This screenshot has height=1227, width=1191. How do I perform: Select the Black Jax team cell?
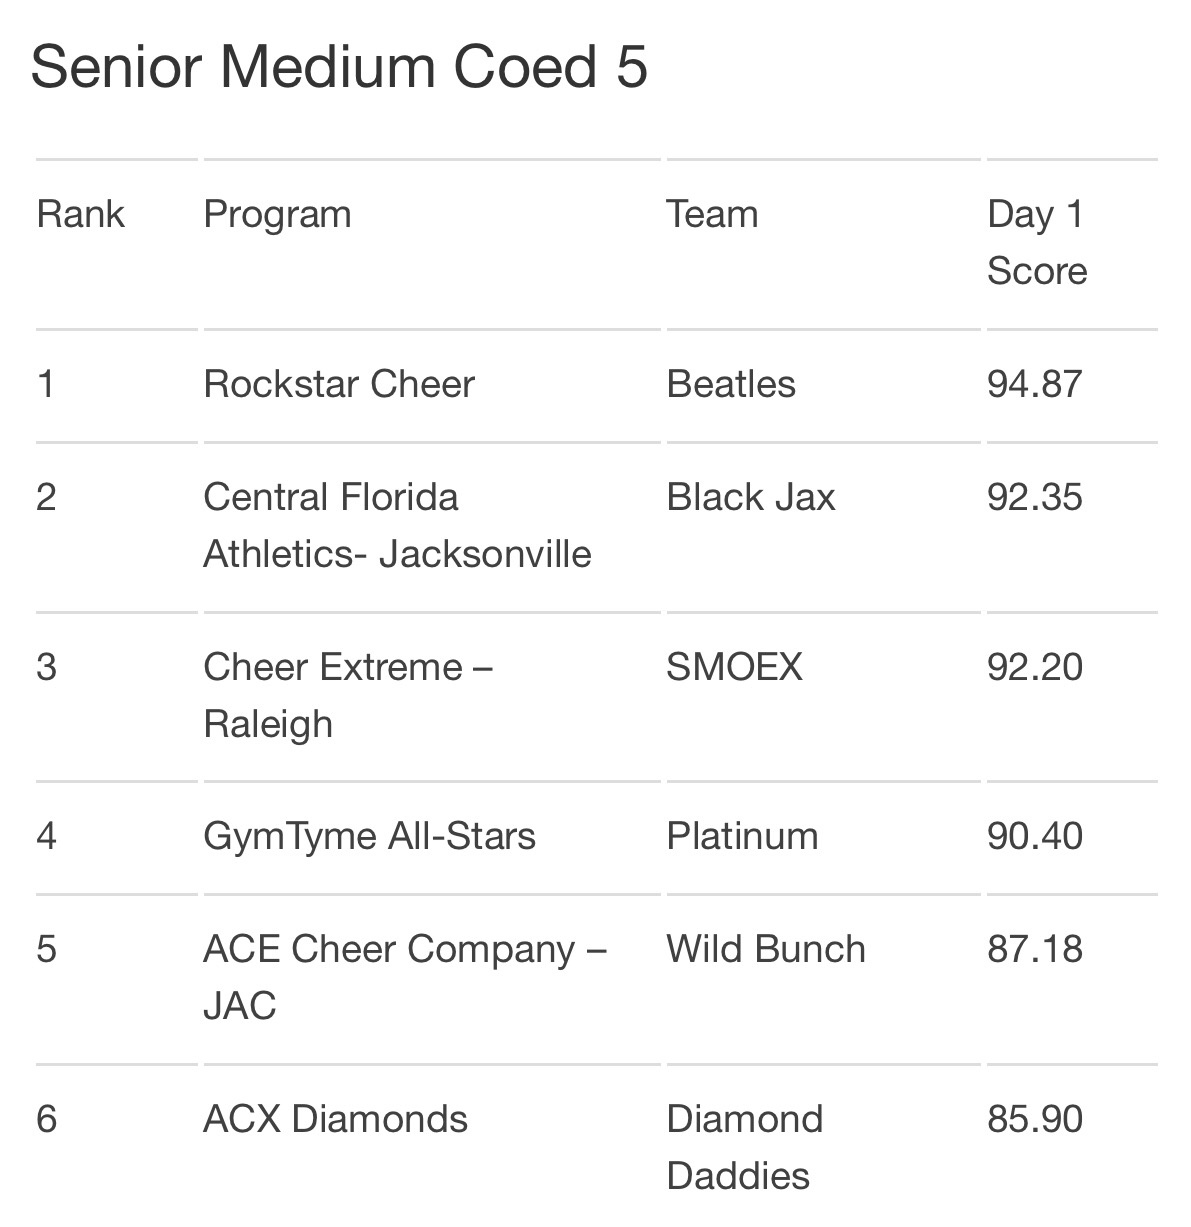tap(751, 497)
